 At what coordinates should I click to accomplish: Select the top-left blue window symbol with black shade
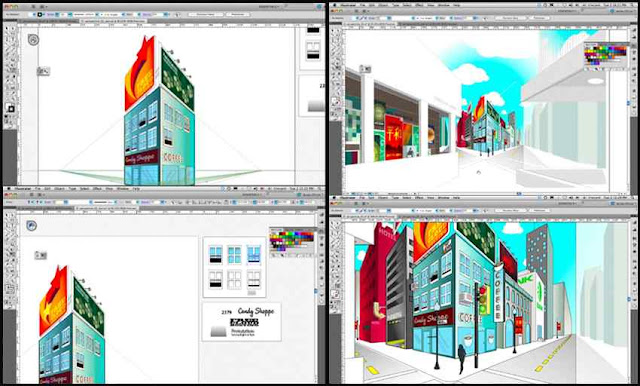tap(215, 254)
